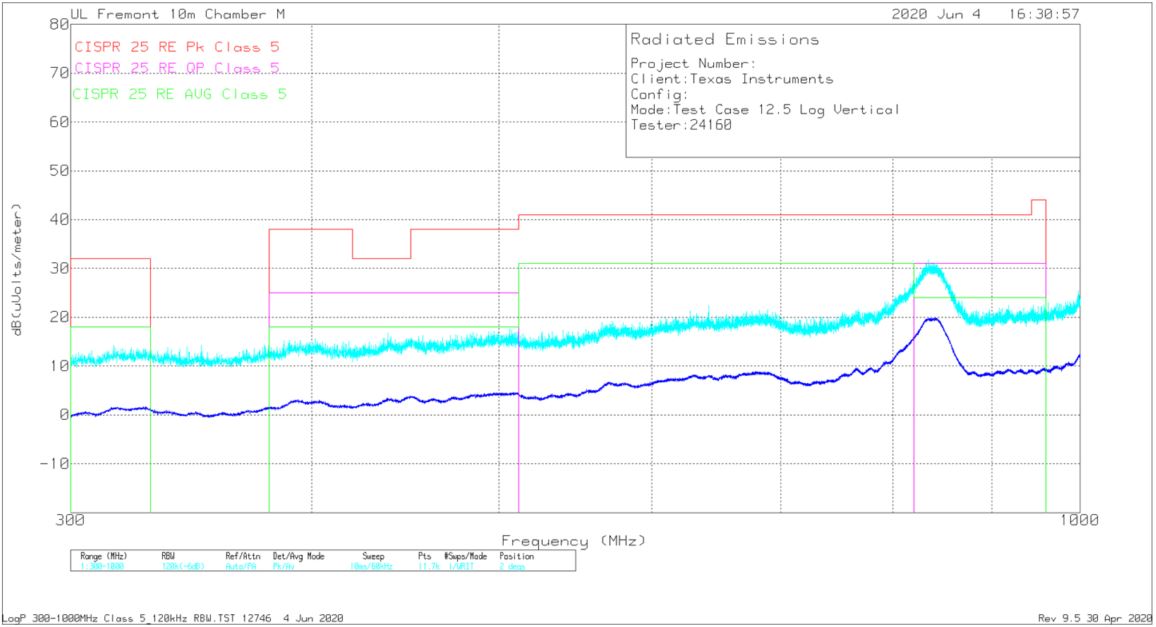This screenshot has width=1156, height=627.
Task: Click the Sweep column header
Action: 372,556
